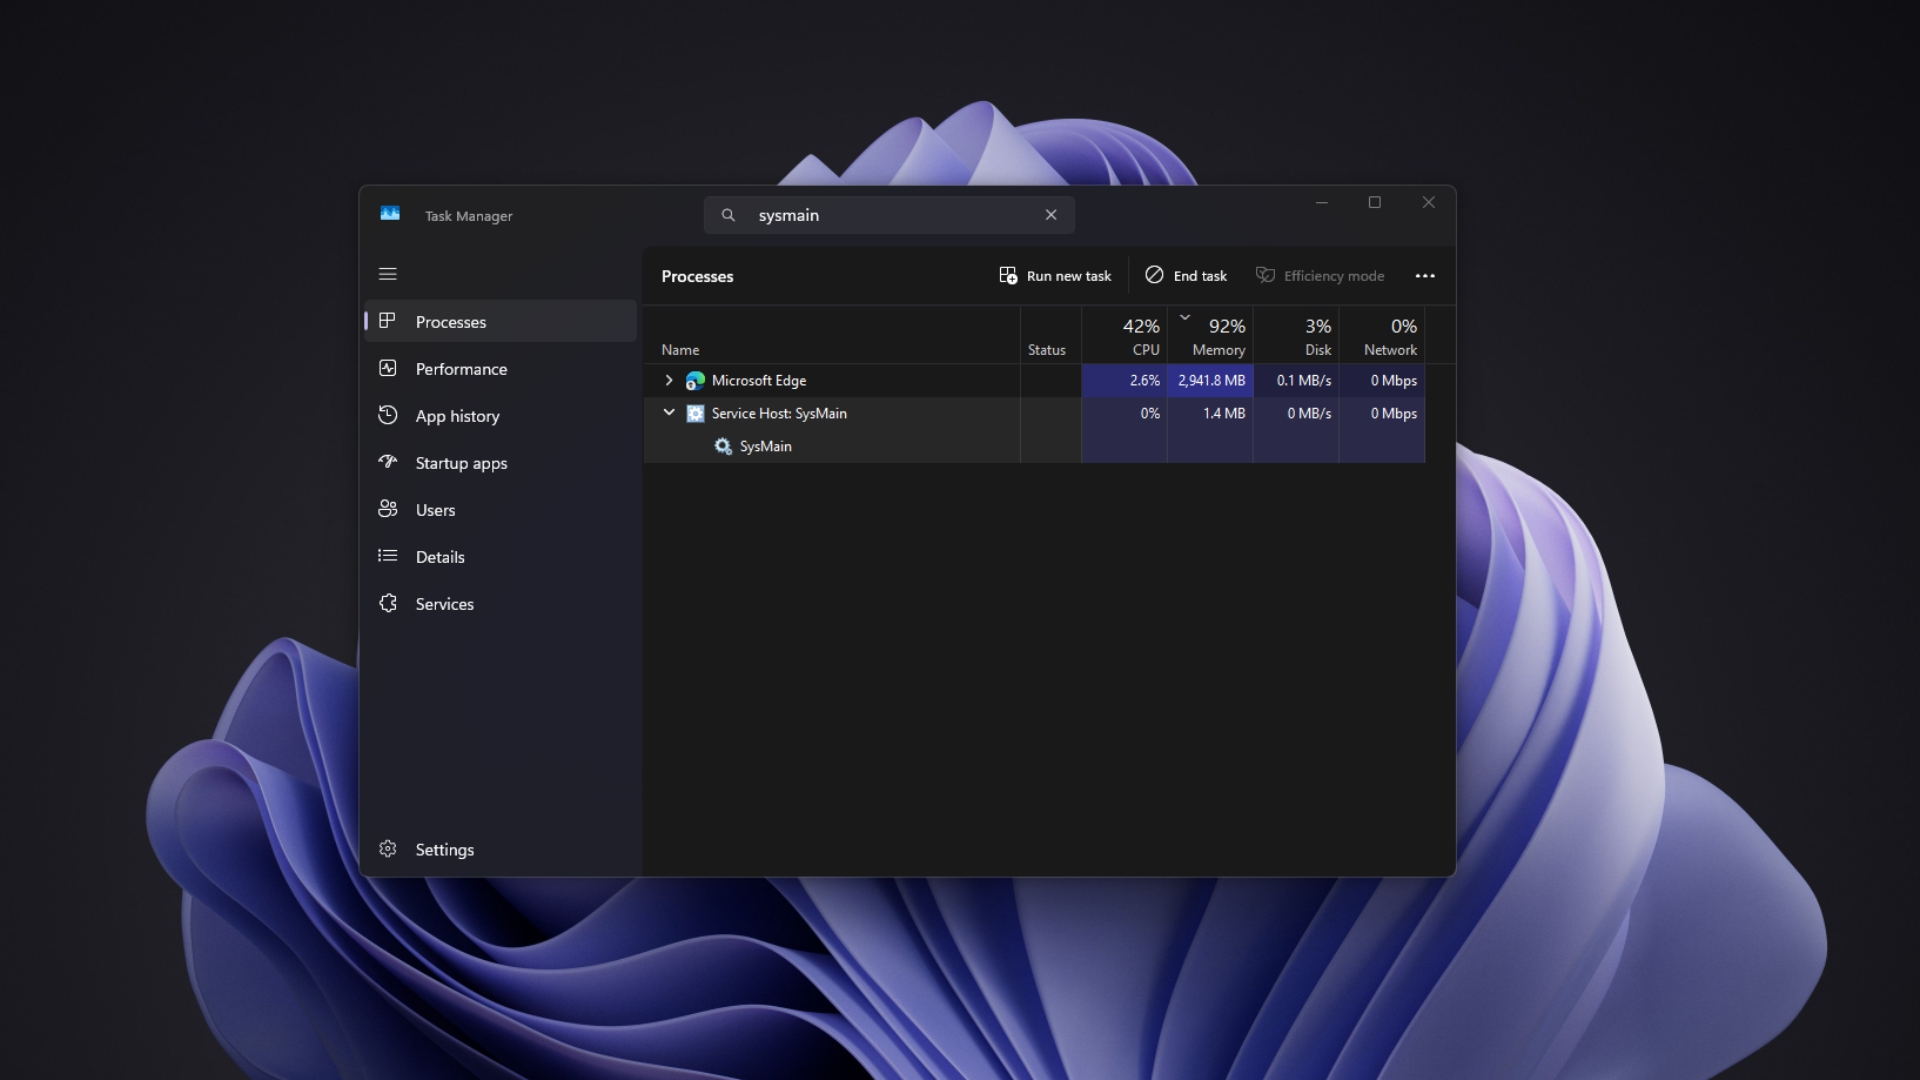The width and height of the screenshot is (1920, 1080).
Task: Sort processes by Name column
Action: (831, 335)
